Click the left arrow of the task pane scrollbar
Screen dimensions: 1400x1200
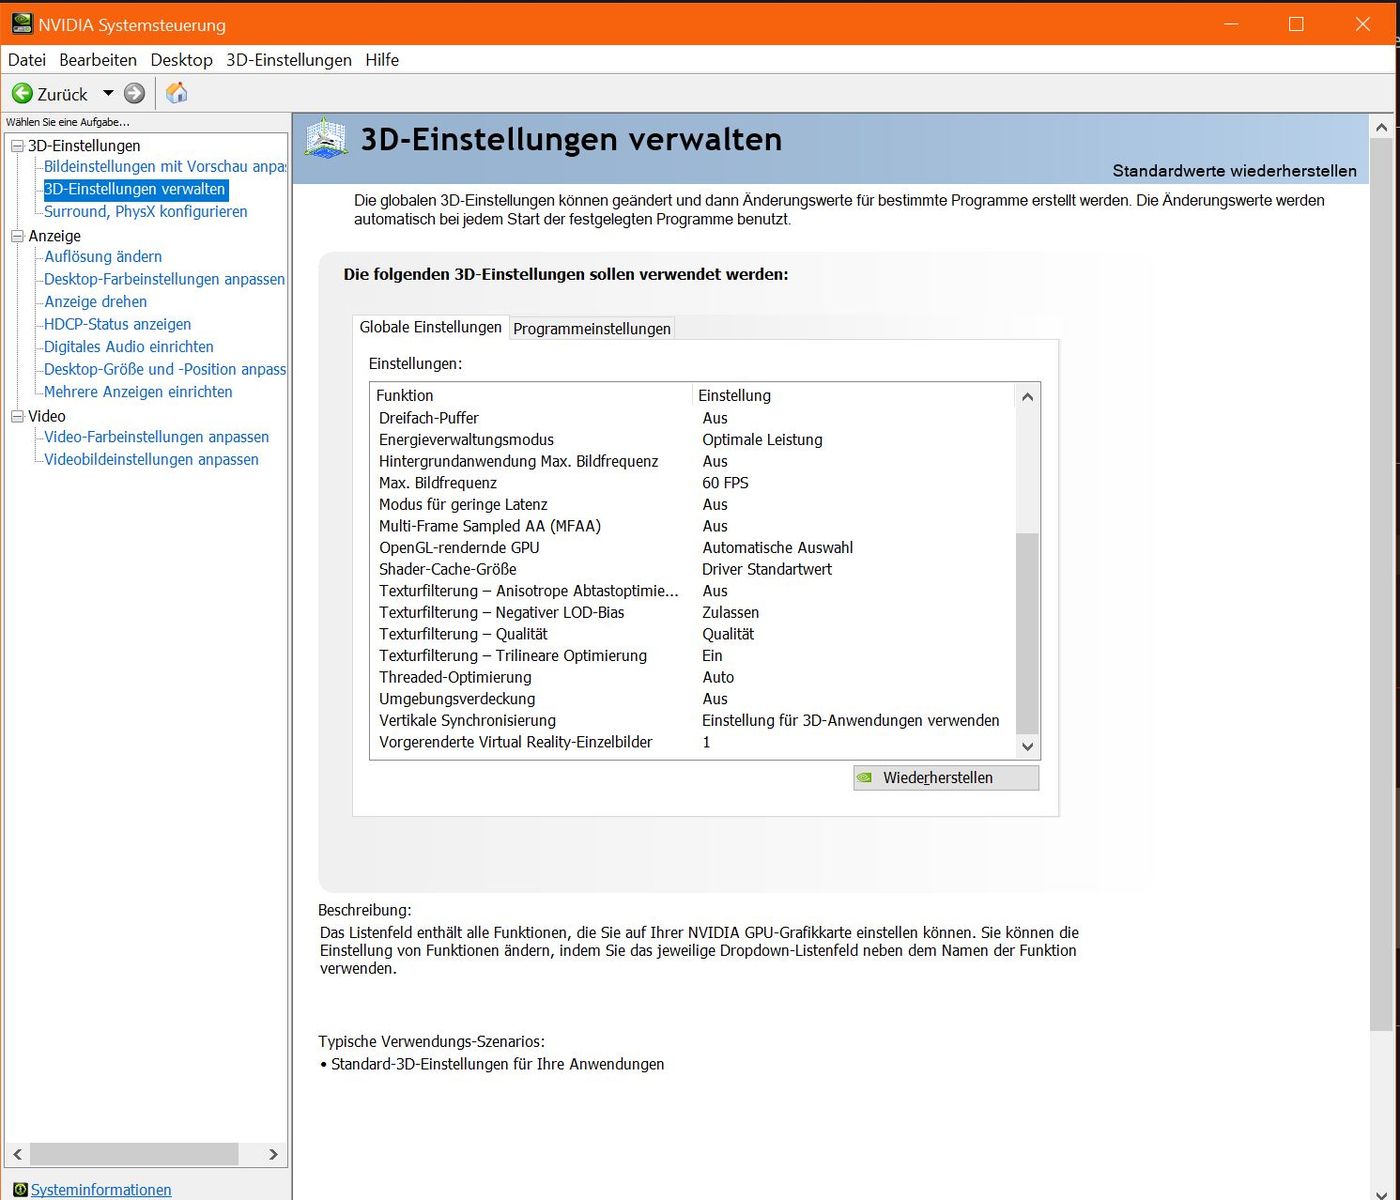pyautogui.click(x=17, y=1154)
